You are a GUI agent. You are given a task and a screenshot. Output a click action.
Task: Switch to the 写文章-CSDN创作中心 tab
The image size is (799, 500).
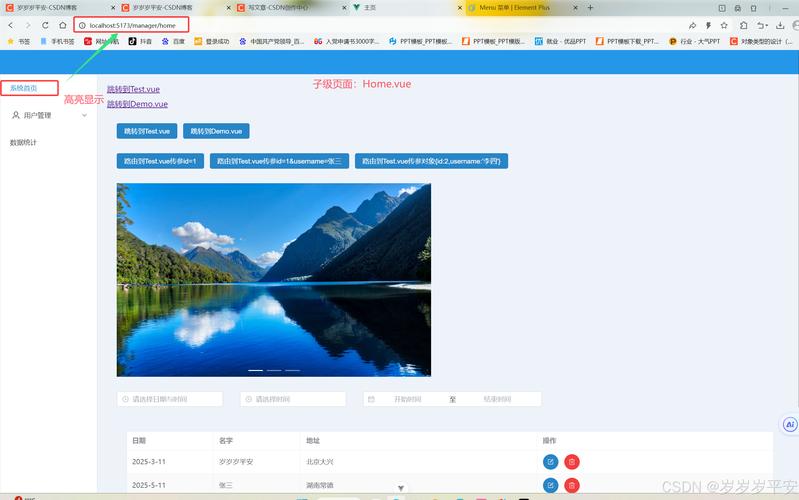point(279,8)
